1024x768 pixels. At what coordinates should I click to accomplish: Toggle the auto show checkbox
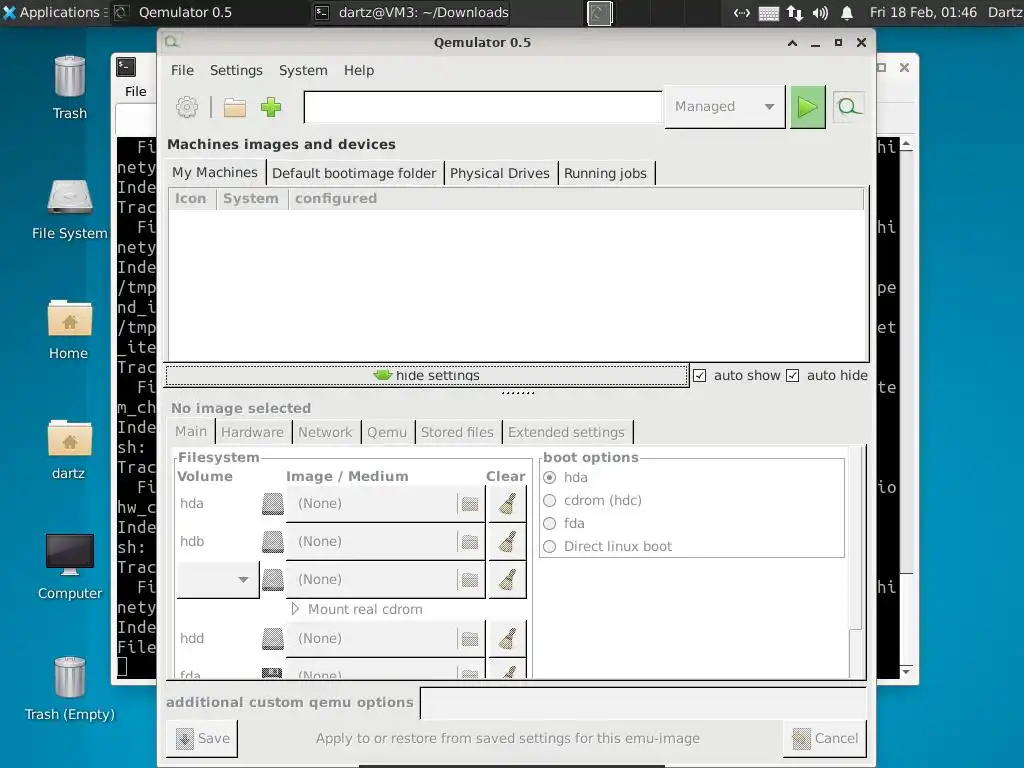click(x=699, y=376)
